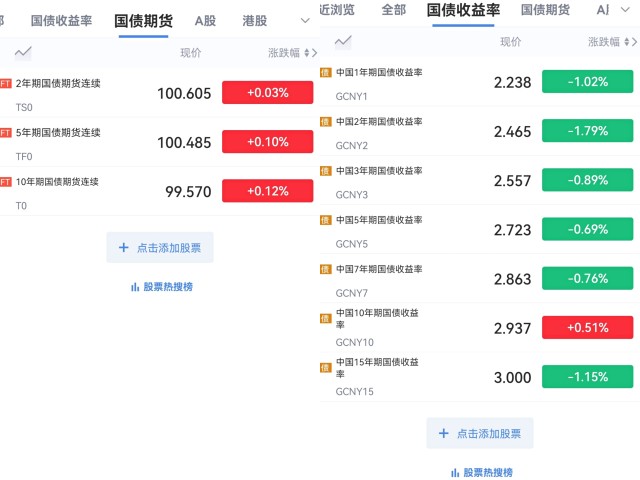Click the 债 badge beside 中国7年期国债收益率

[x=325, y=269]
